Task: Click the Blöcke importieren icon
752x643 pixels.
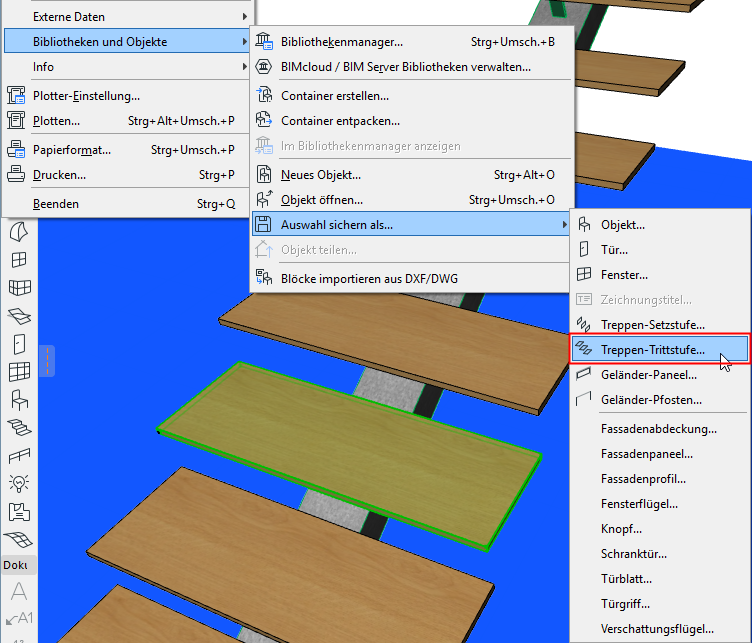Action: coord(264,278)
